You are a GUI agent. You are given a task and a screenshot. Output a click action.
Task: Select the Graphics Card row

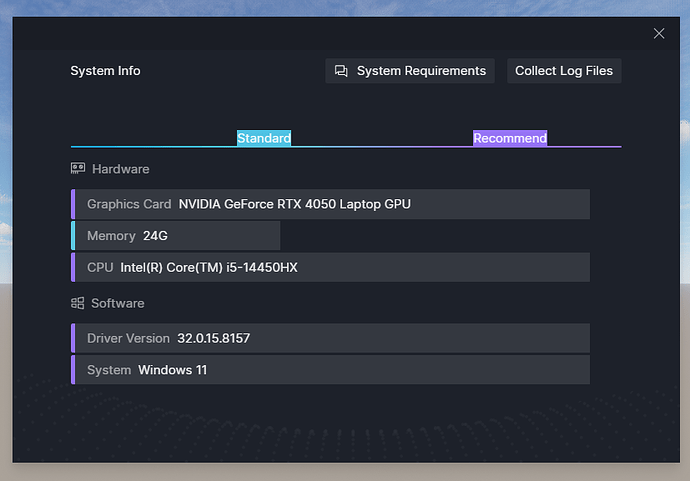330,204
